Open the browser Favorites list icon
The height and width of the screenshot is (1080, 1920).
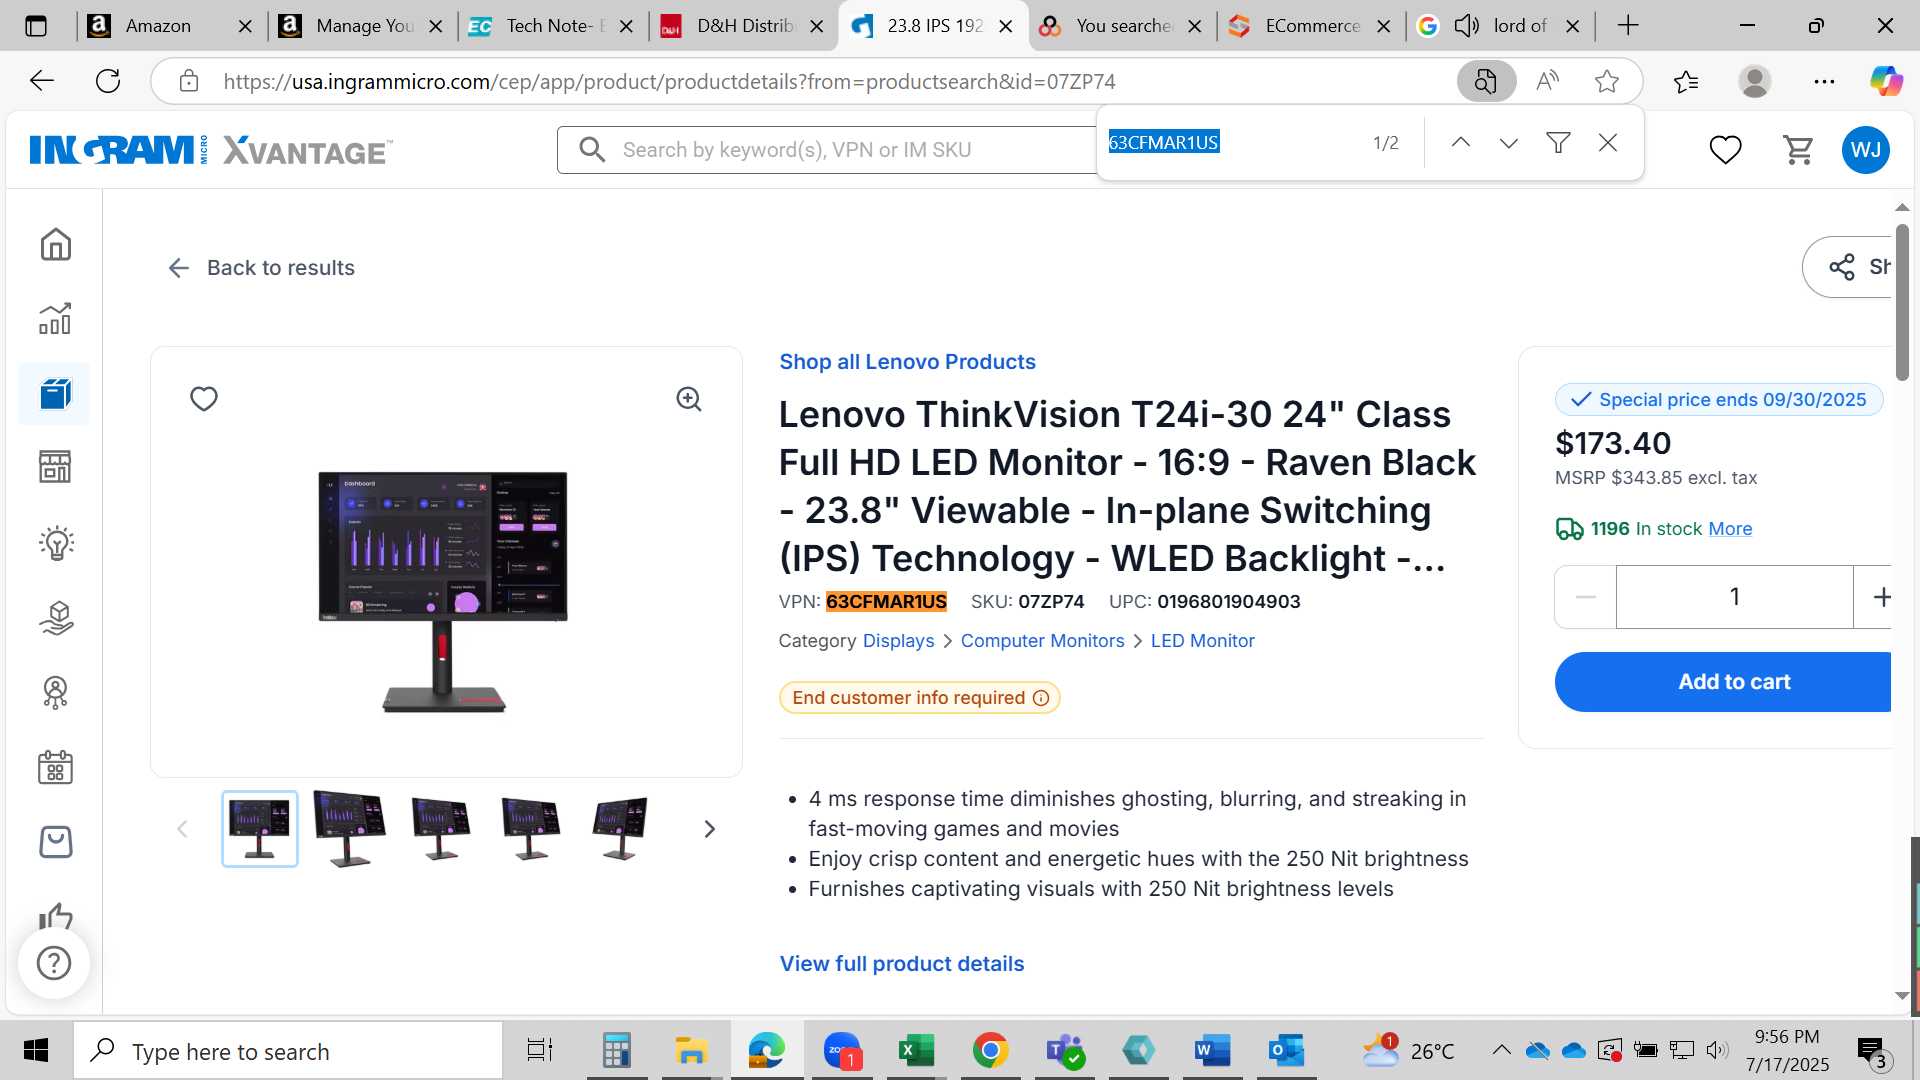(x=1686, y=81)
